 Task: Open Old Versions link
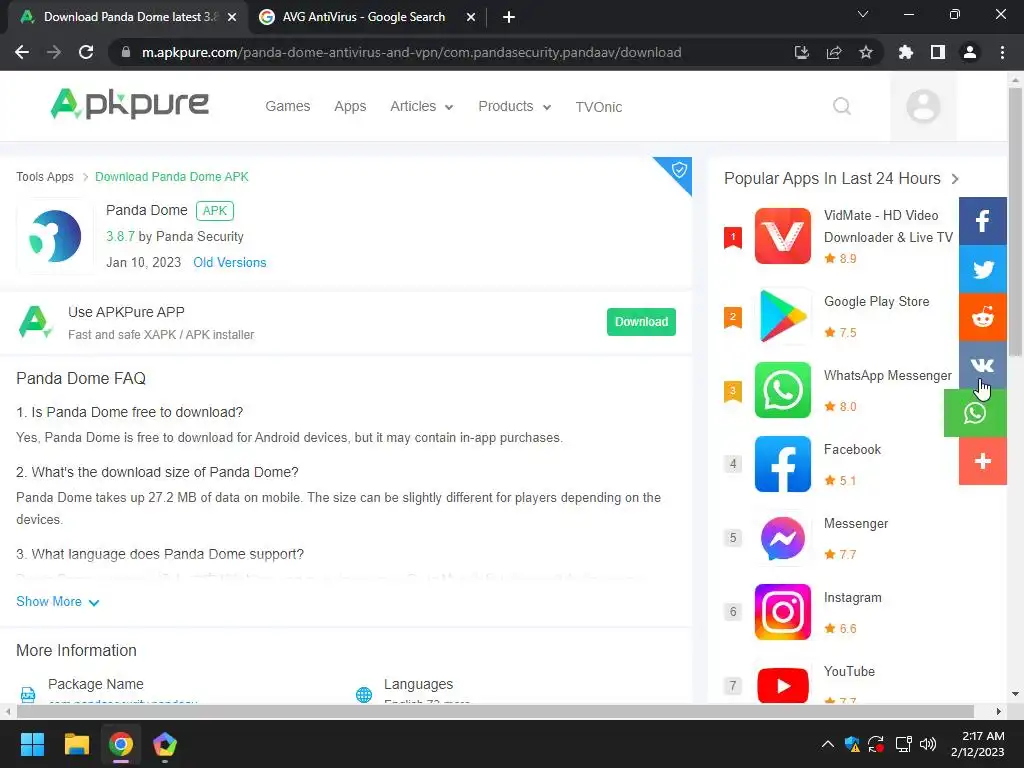point(230,263)
